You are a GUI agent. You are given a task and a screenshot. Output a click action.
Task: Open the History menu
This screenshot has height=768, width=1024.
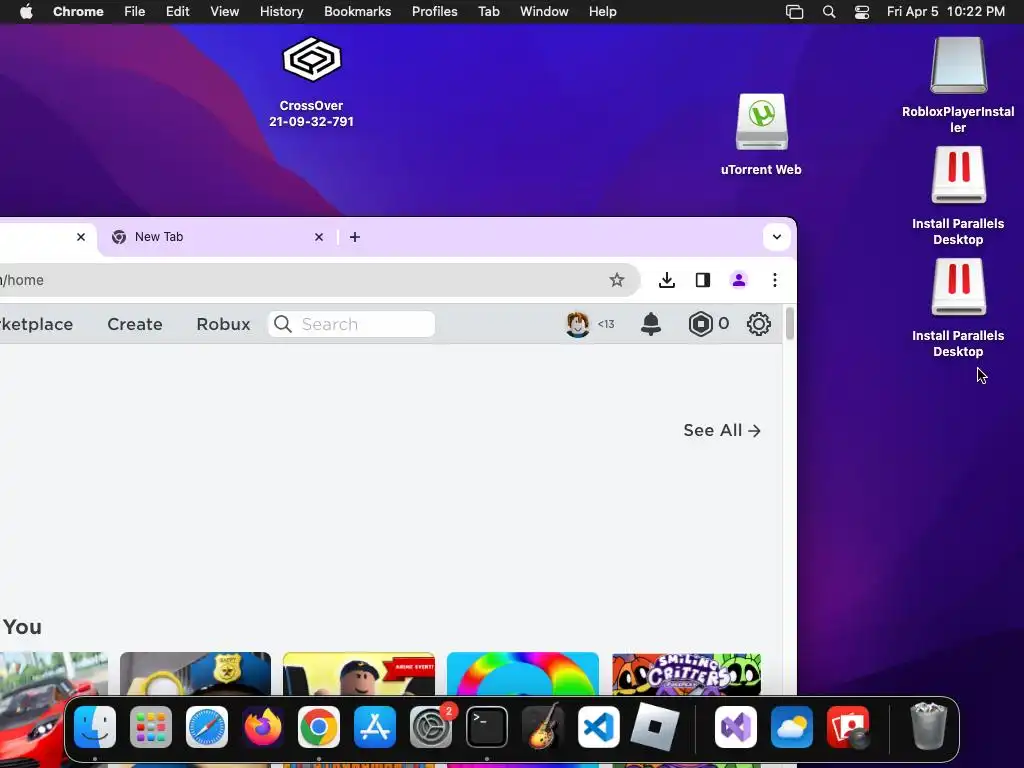tap(281, 12)
